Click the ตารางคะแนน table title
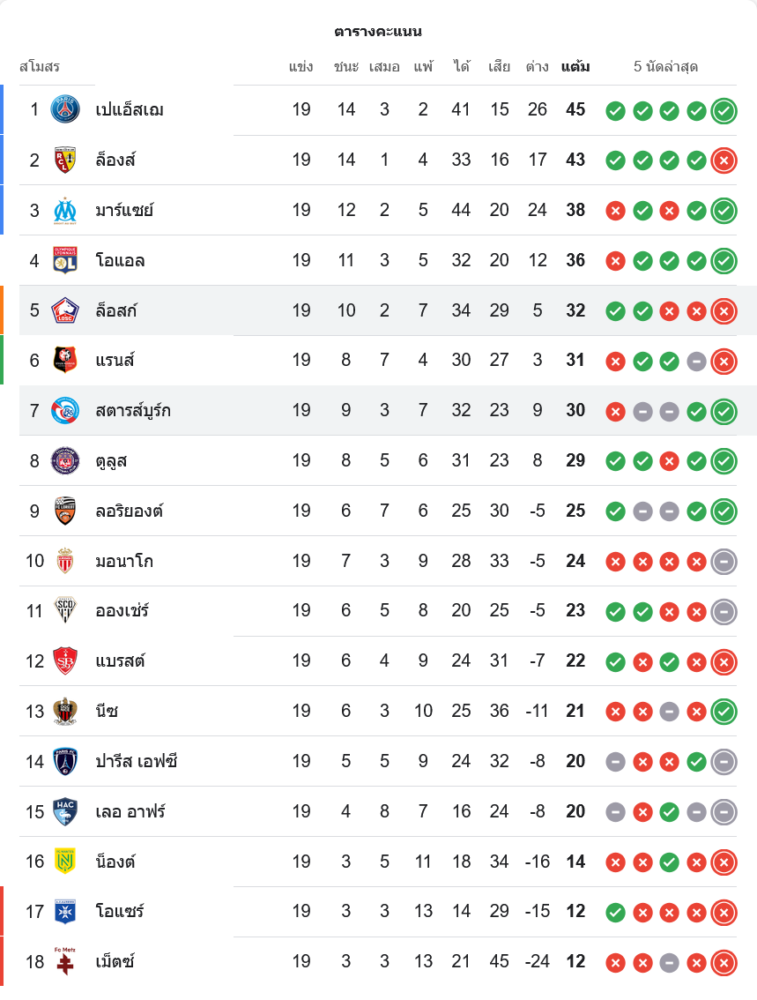 (378, 32)
